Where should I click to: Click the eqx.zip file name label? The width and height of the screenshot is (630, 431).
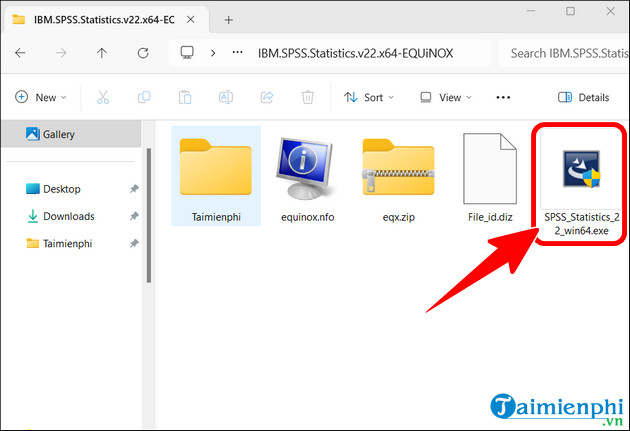399,217
